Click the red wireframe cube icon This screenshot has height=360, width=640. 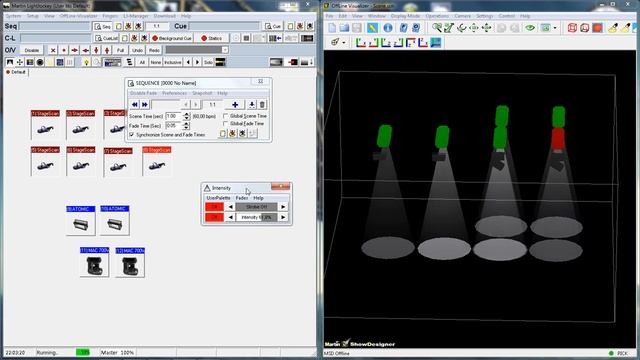572,28
